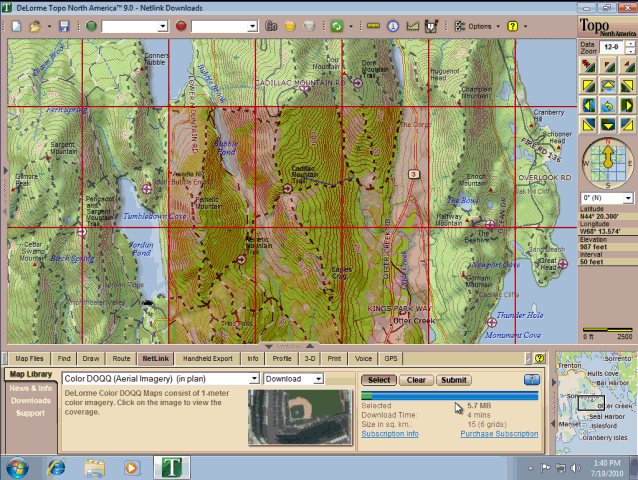
Task: Open the Purchase Subscription link
Action: (x=499, y=434)
